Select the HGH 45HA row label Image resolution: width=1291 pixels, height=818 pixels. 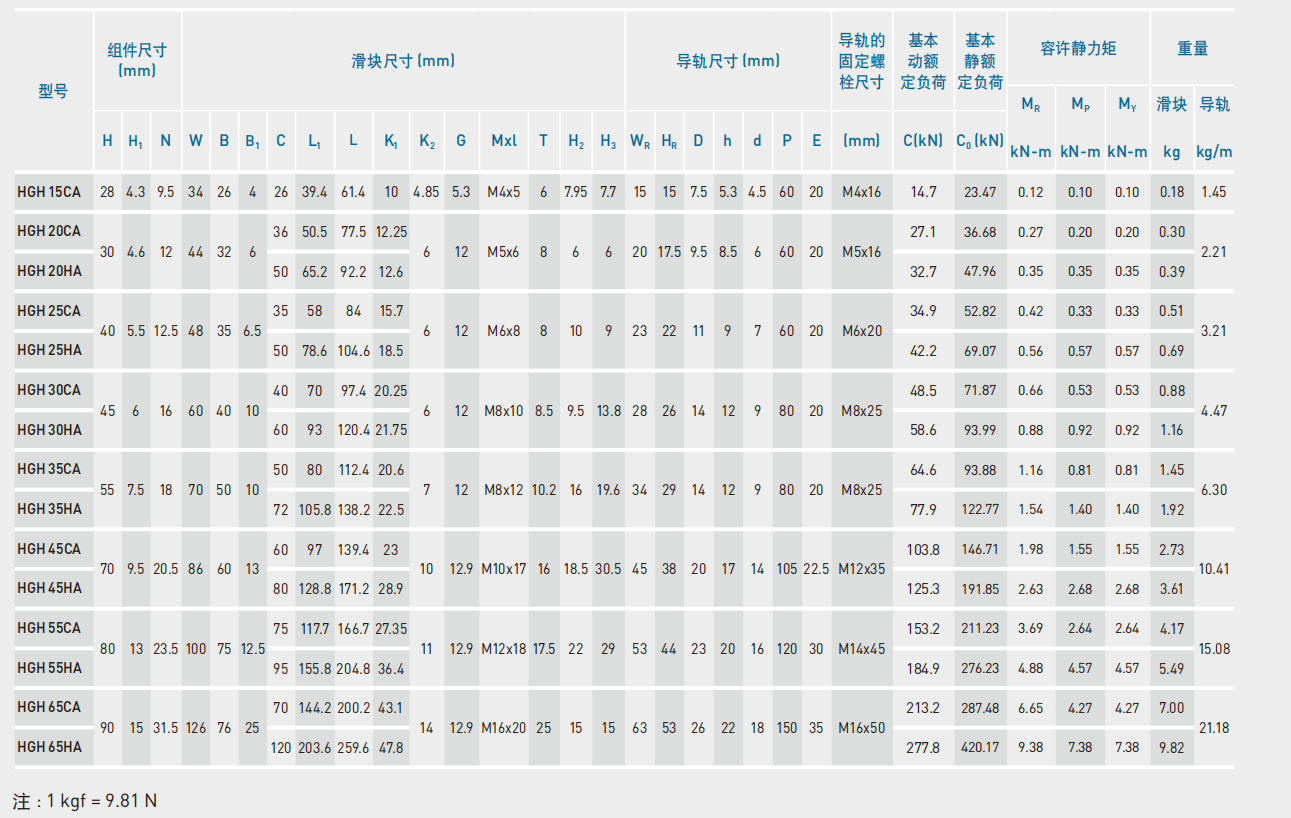(x=49, y=588)
